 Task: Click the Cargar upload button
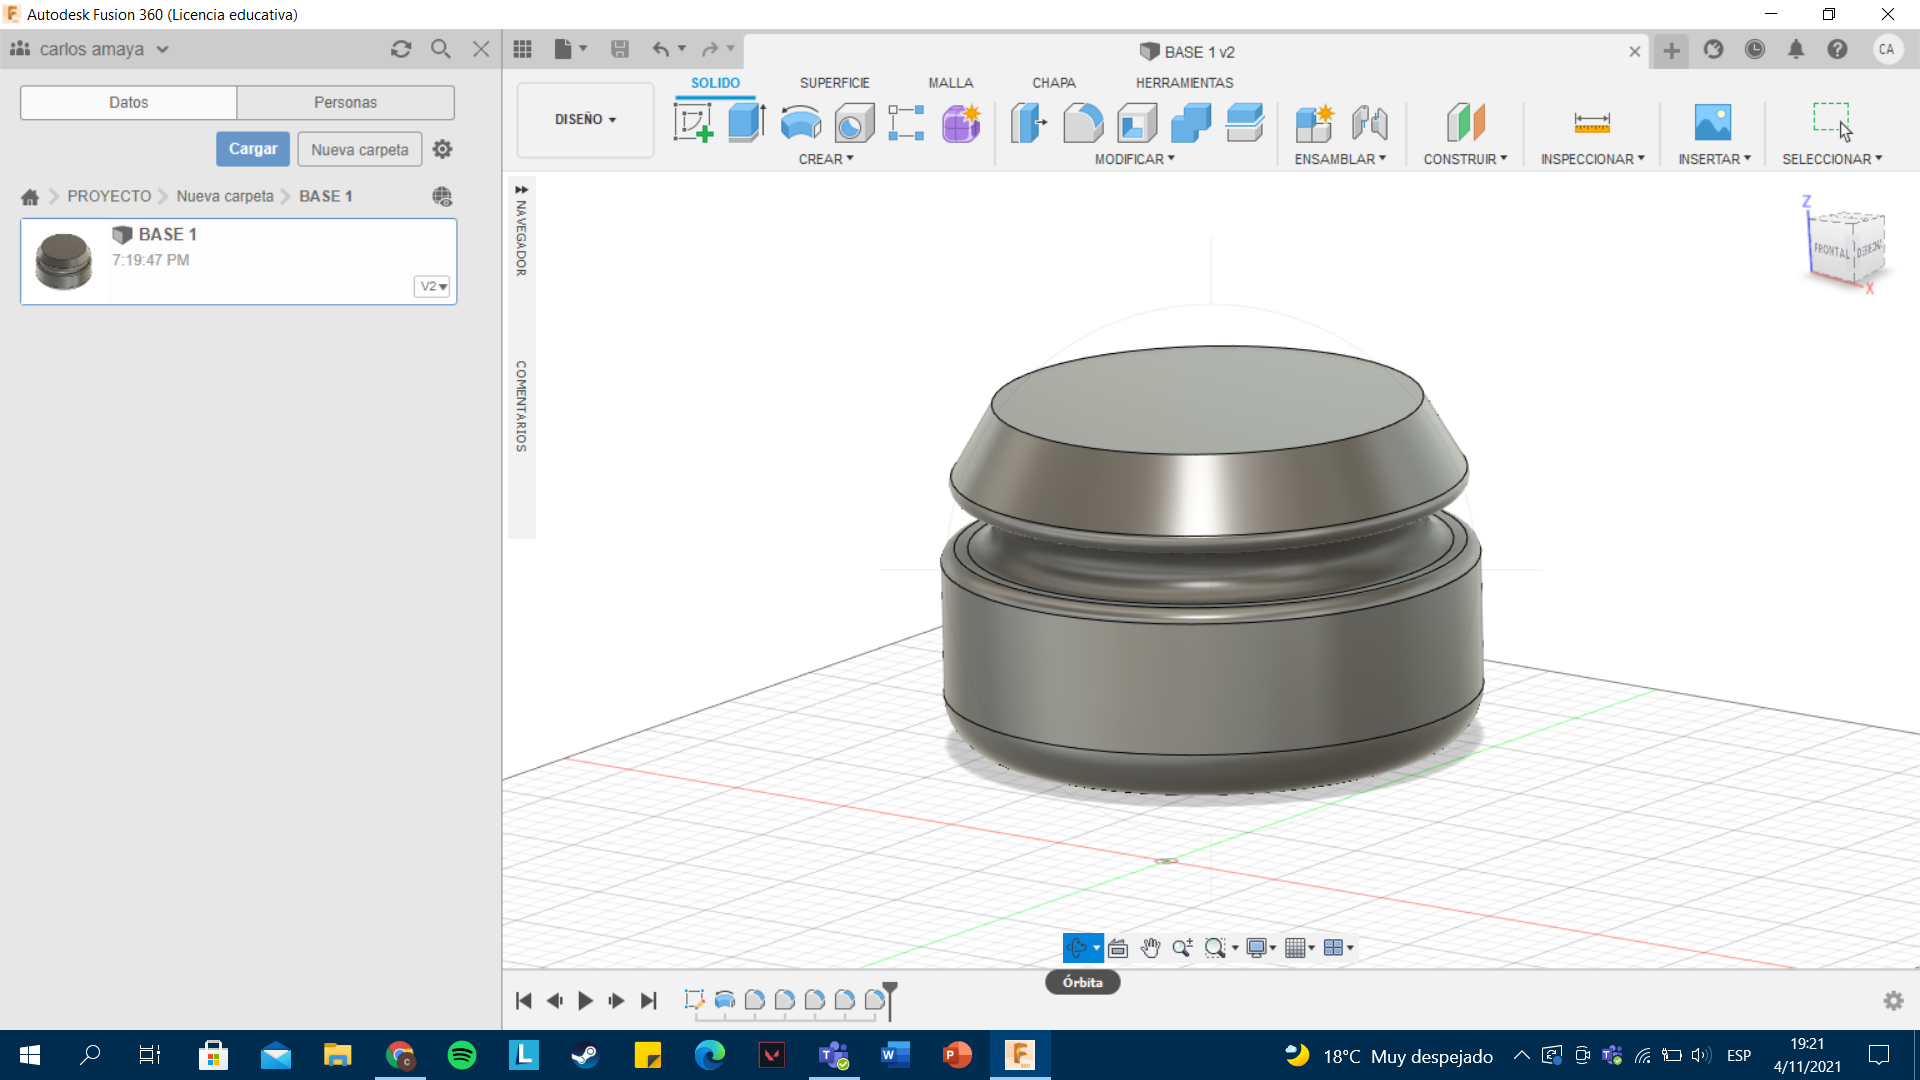pos(253,149)
